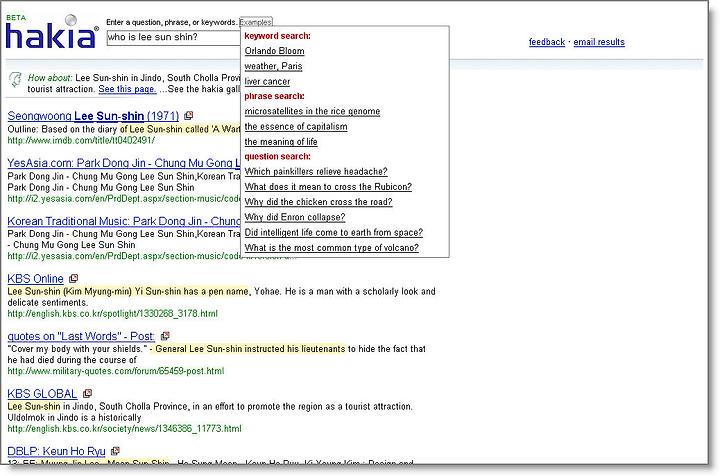Click the 'Enter a question, phrase, or keywords.' label
720x476 pixels.
click(x=171, y=22)
